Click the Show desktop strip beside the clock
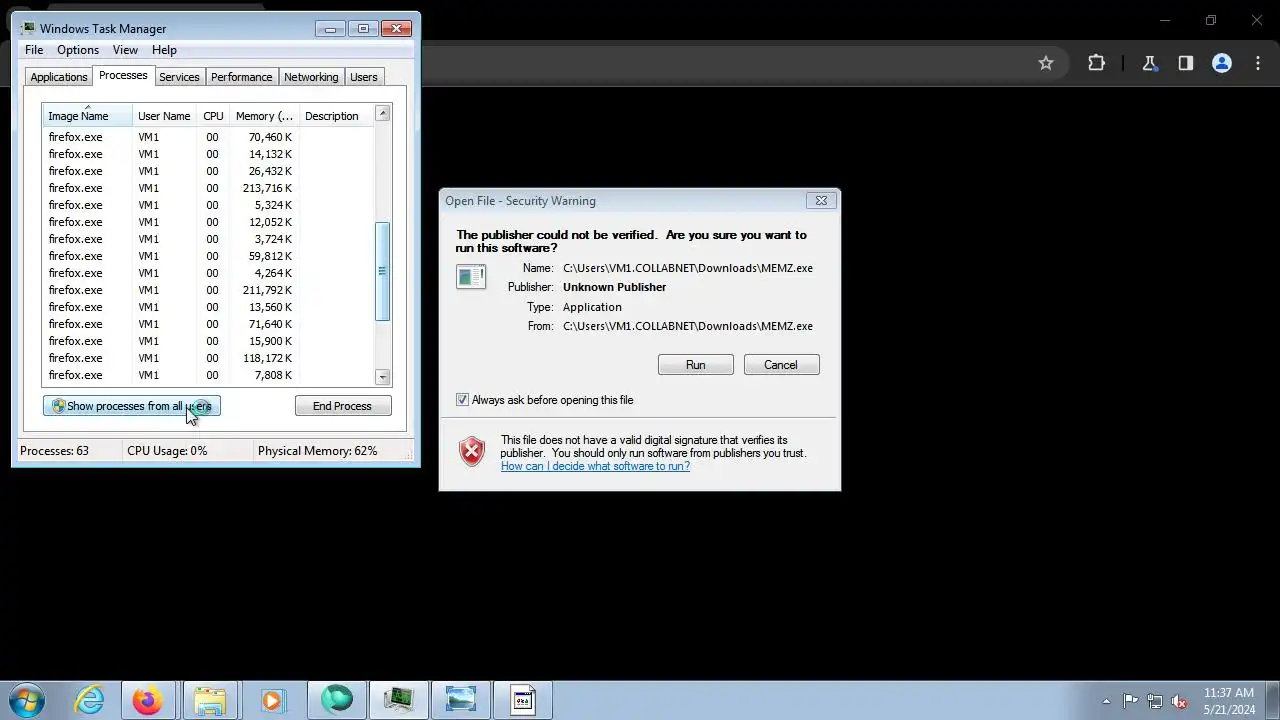 1272,701
